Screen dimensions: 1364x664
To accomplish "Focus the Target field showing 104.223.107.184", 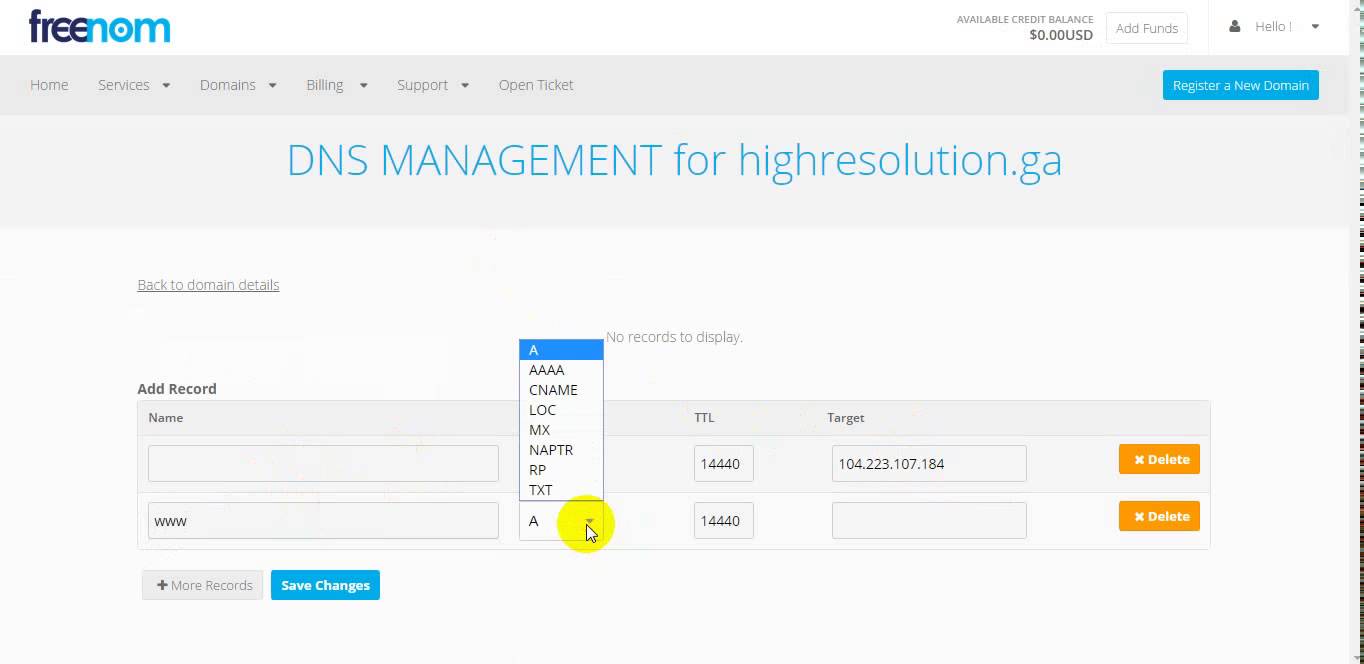I will (929, 464).
